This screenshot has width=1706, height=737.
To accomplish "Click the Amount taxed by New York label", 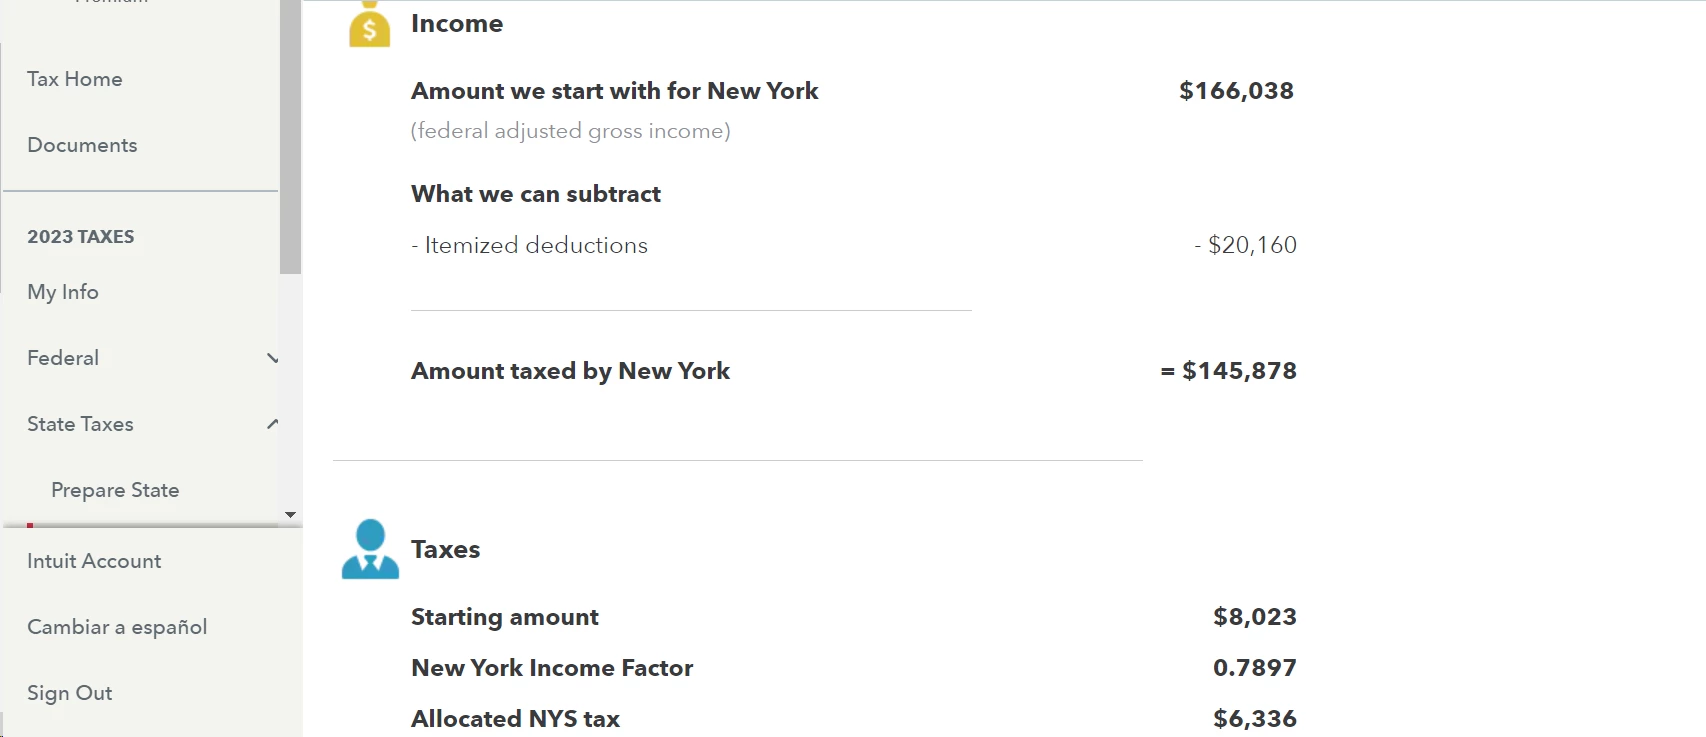I will 570,371.
